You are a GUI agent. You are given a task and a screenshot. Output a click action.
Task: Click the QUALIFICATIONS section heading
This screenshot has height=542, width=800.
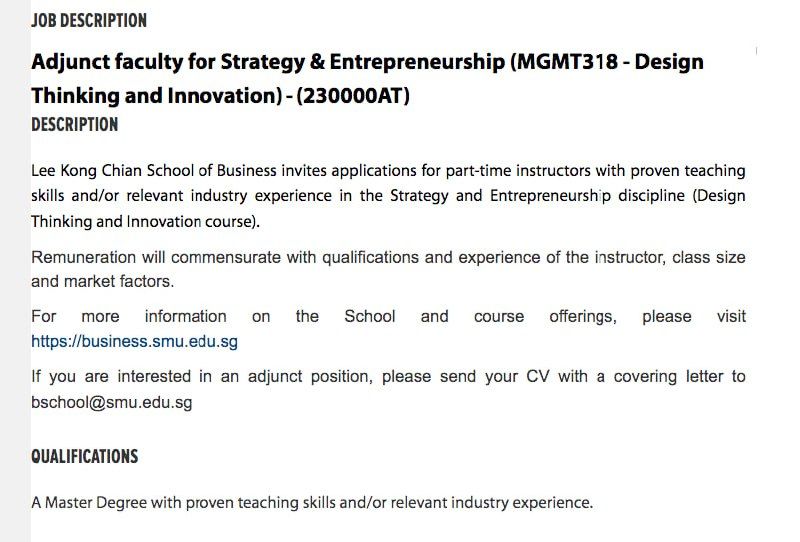pos(85,457)
